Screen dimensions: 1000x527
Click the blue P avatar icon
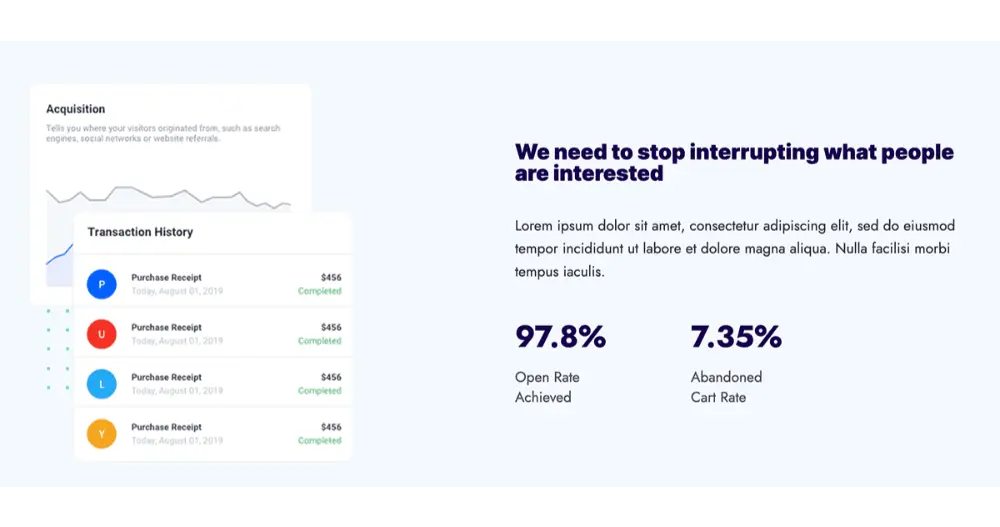[101, 284]
